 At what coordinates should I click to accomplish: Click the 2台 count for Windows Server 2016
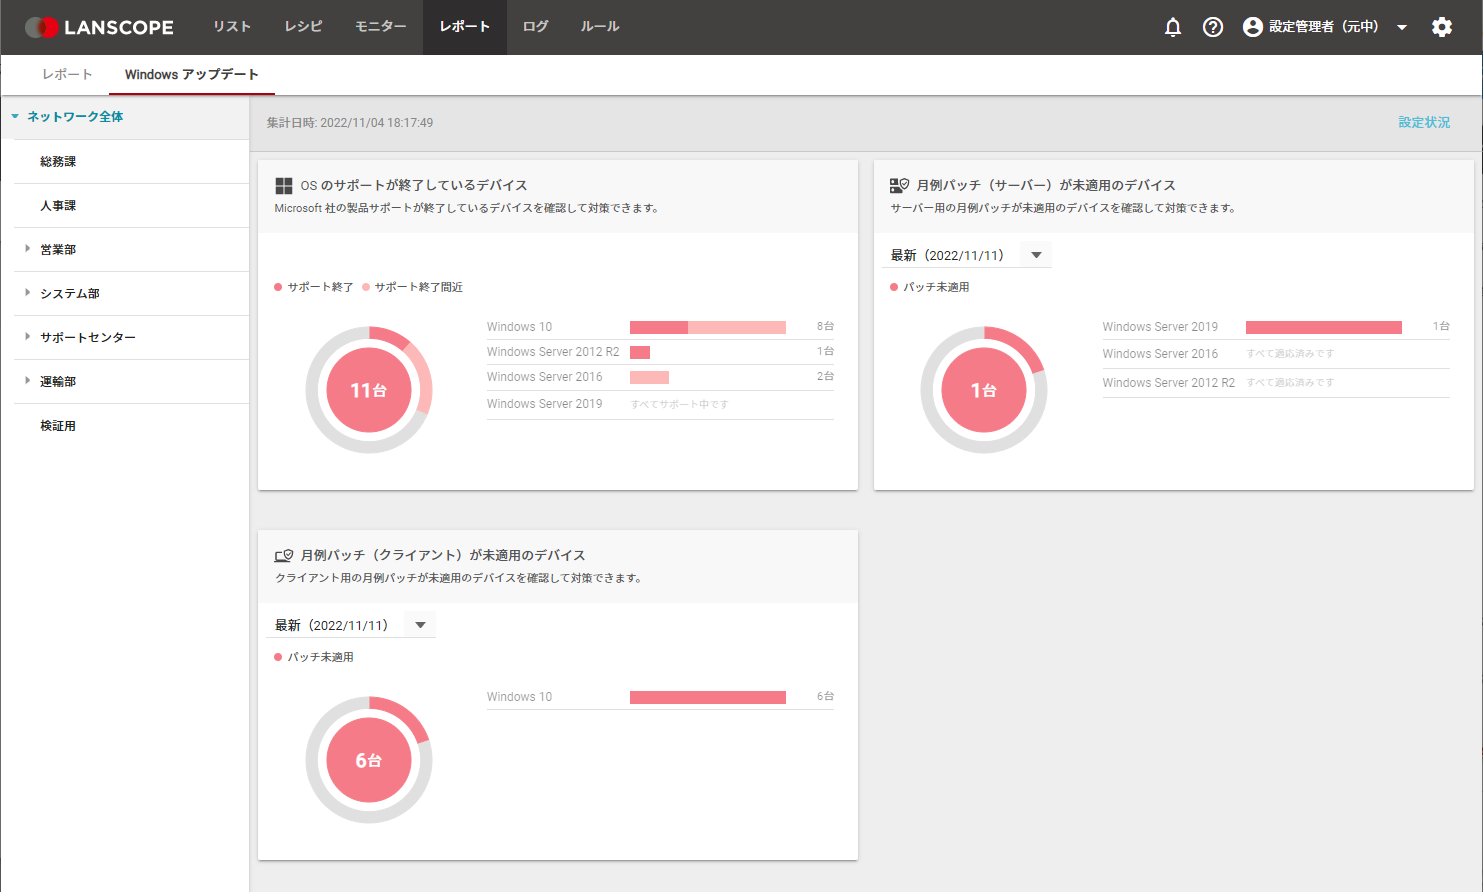click(x=825, y=377)
